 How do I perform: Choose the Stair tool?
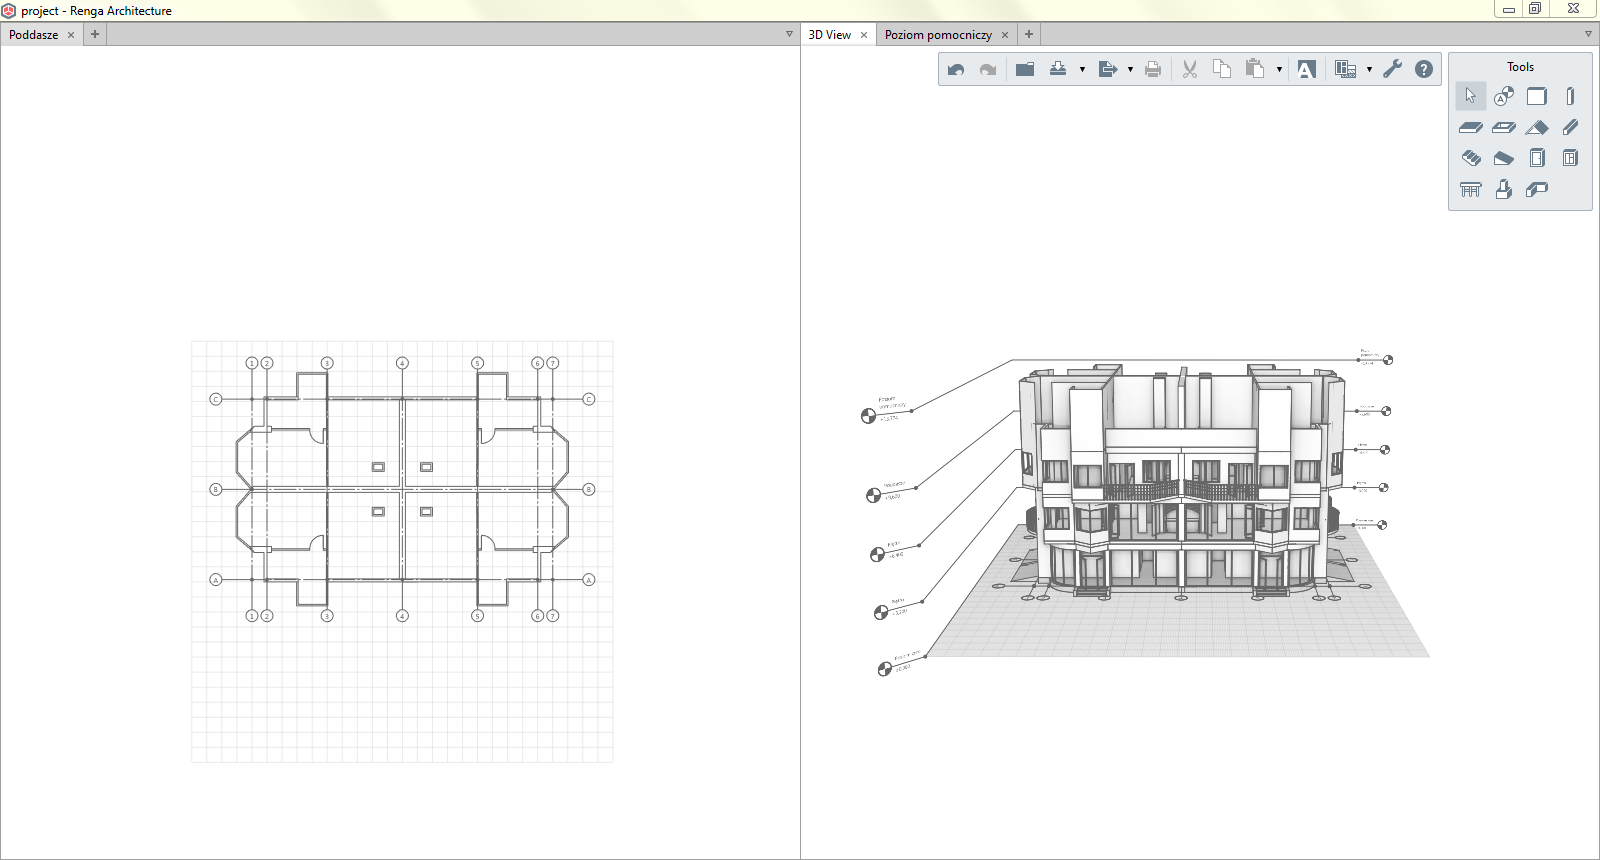[1471, 158]
